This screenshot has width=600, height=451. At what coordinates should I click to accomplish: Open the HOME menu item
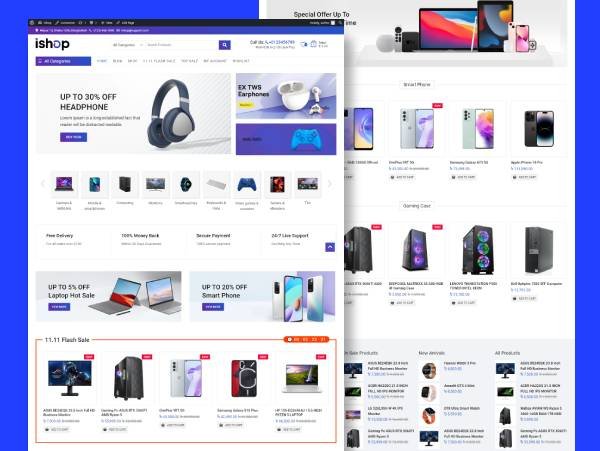point(102,61)
